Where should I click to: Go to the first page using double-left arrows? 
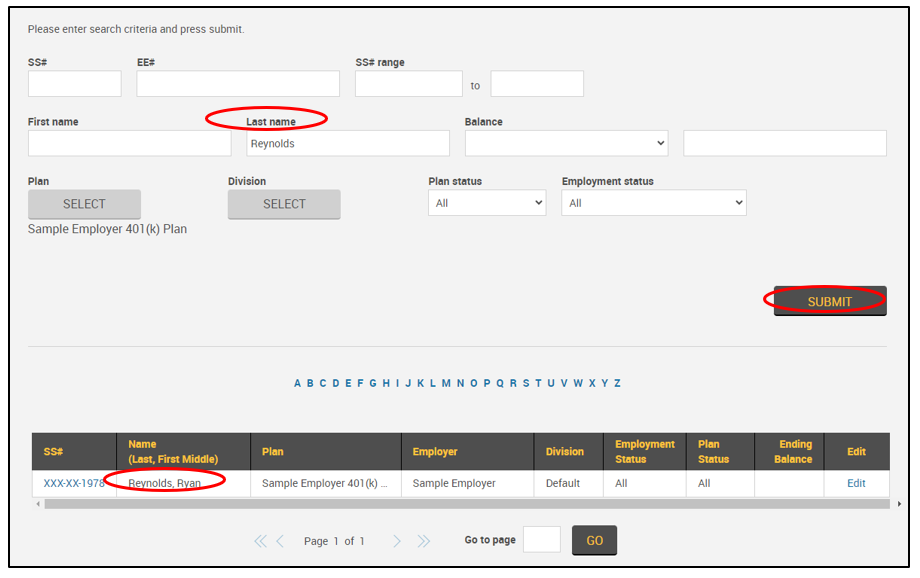[260, 541]
